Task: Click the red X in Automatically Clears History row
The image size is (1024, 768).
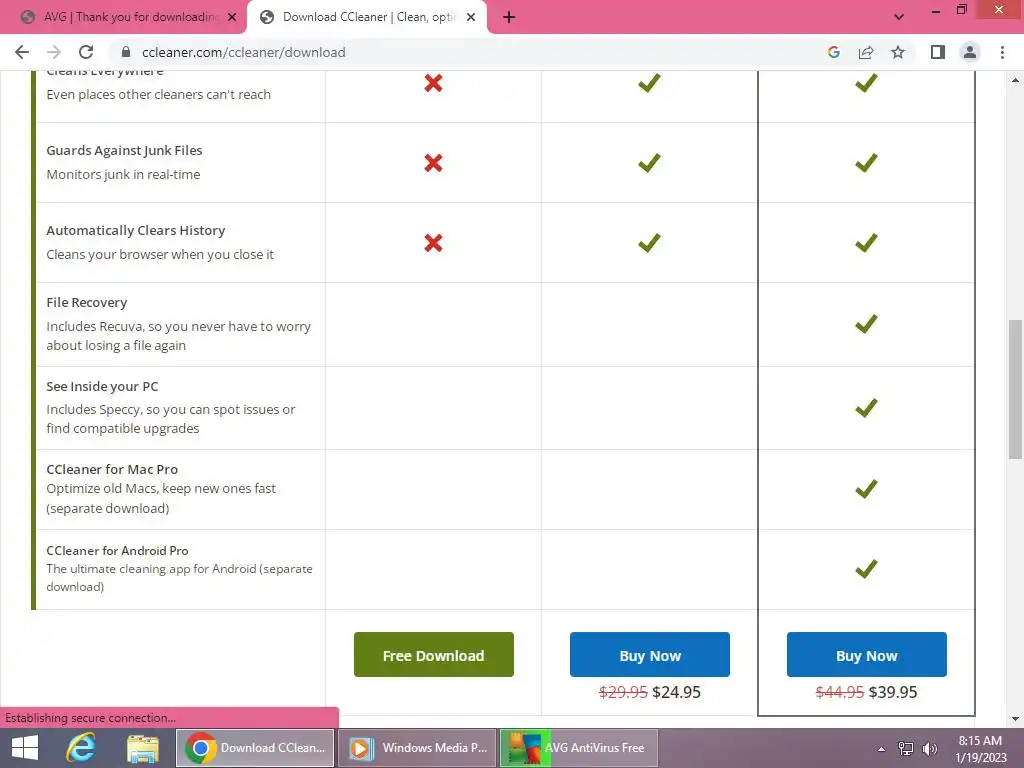Action: tap(433, 243)
